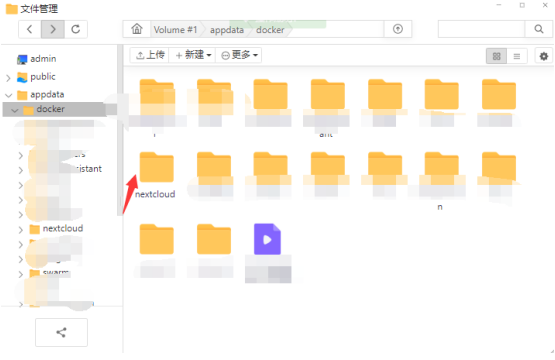The image size is (555, 360).
Task: Go to the home location icon
Action: pos(137,29)
